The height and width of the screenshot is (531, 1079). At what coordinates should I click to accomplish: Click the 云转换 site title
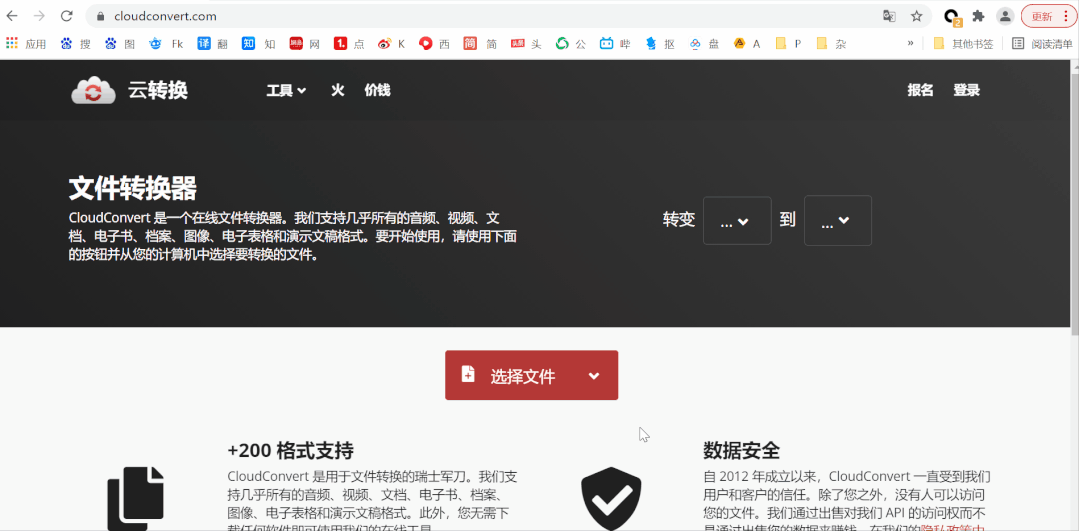click(158, 90)
